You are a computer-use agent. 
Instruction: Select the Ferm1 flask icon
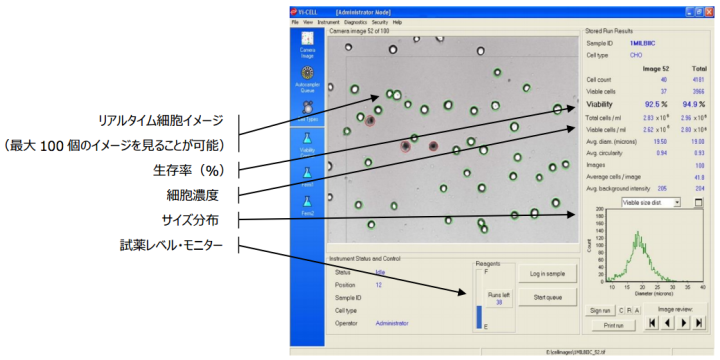tap(307, 173)
